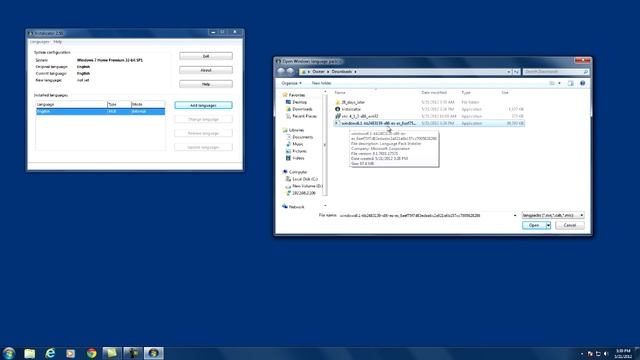Open the Languages menu in Vistalizator

click(40, 42)
